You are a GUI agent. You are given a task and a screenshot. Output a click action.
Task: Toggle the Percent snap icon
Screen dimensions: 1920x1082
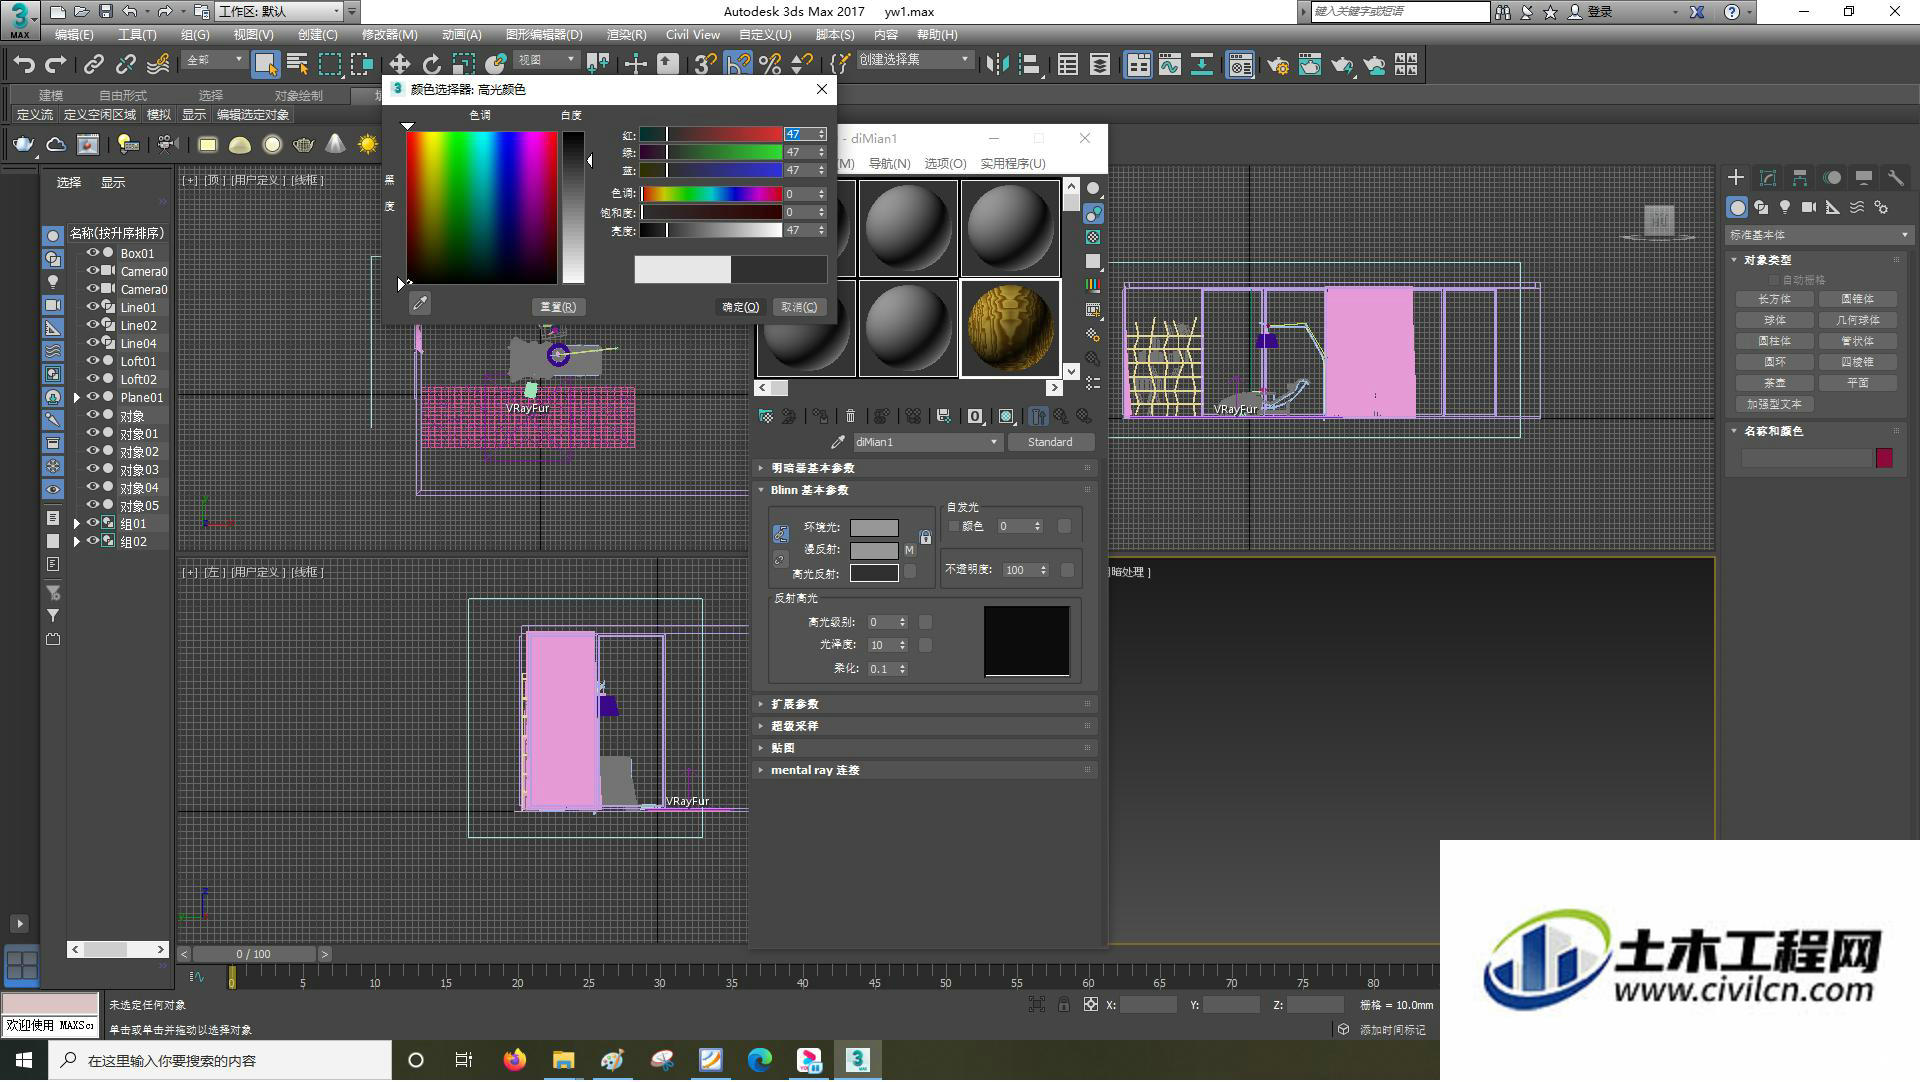(x=770, y=65)
